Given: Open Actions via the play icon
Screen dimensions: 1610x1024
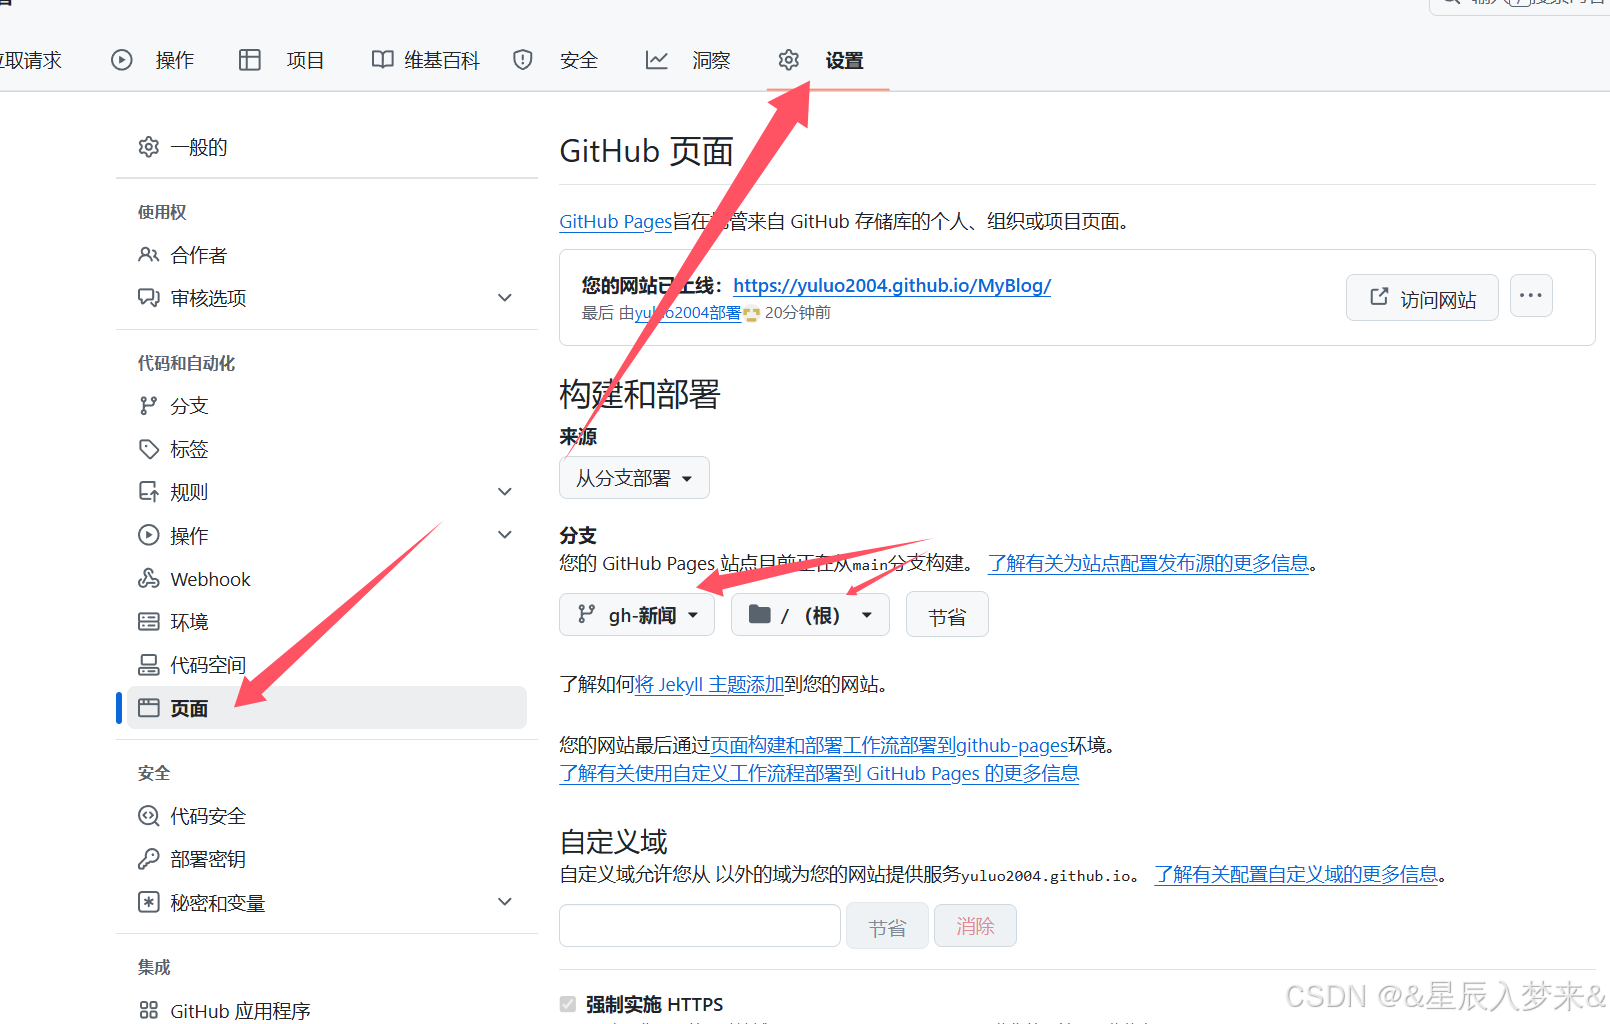Looking at the screenshot, I should (x=122, y=60).
